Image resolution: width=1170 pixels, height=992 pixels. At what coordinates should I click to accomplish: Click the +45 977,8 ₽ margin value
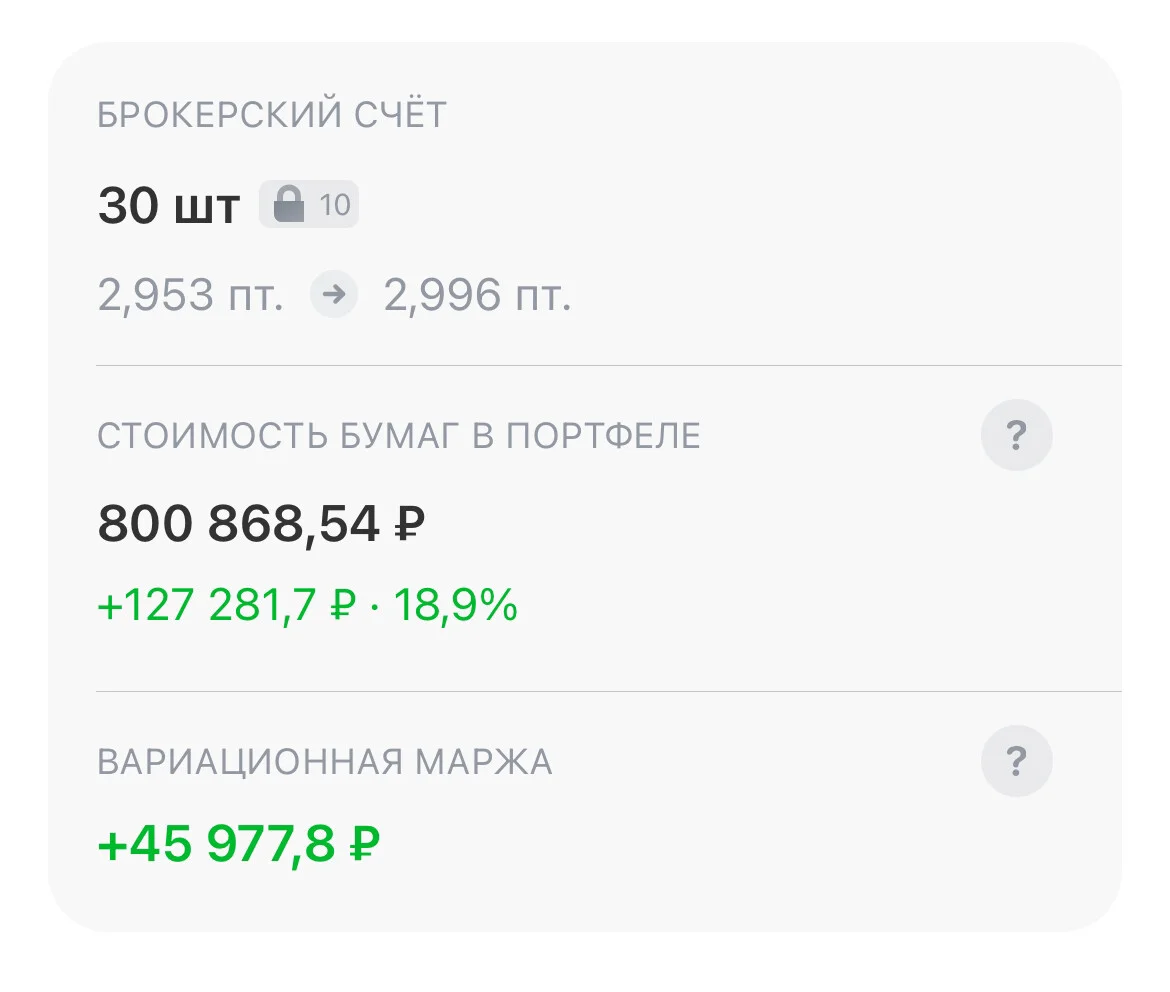pos(239,845)
